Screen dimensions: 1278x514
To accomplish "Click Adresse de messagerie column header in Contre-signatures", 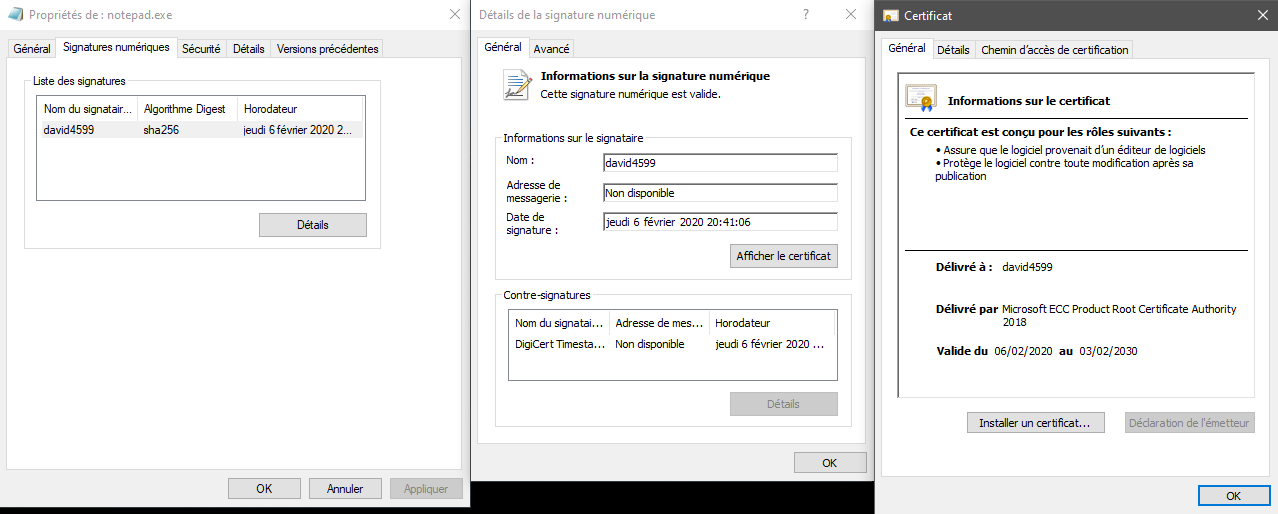I will tap(659, 323).
